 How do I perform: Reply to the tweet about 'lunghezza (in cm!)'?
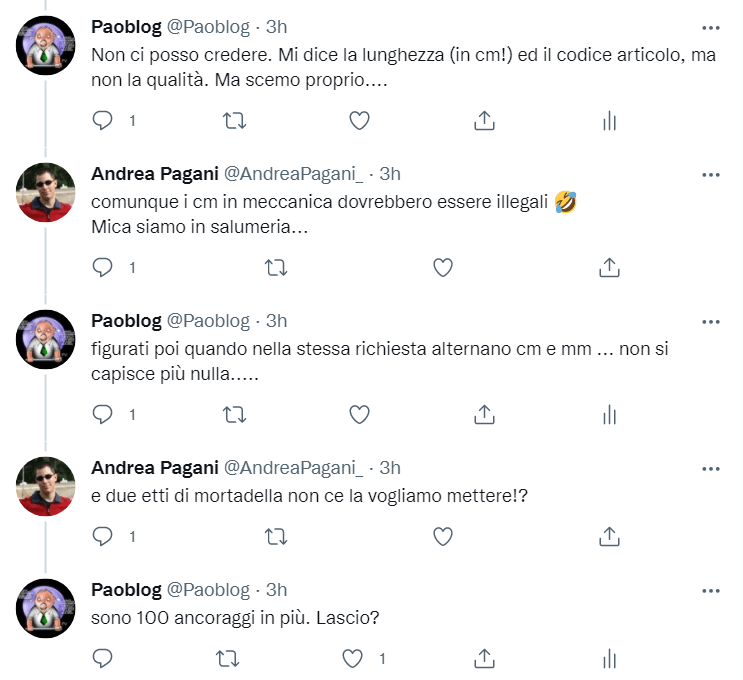[x=103, y=121]
